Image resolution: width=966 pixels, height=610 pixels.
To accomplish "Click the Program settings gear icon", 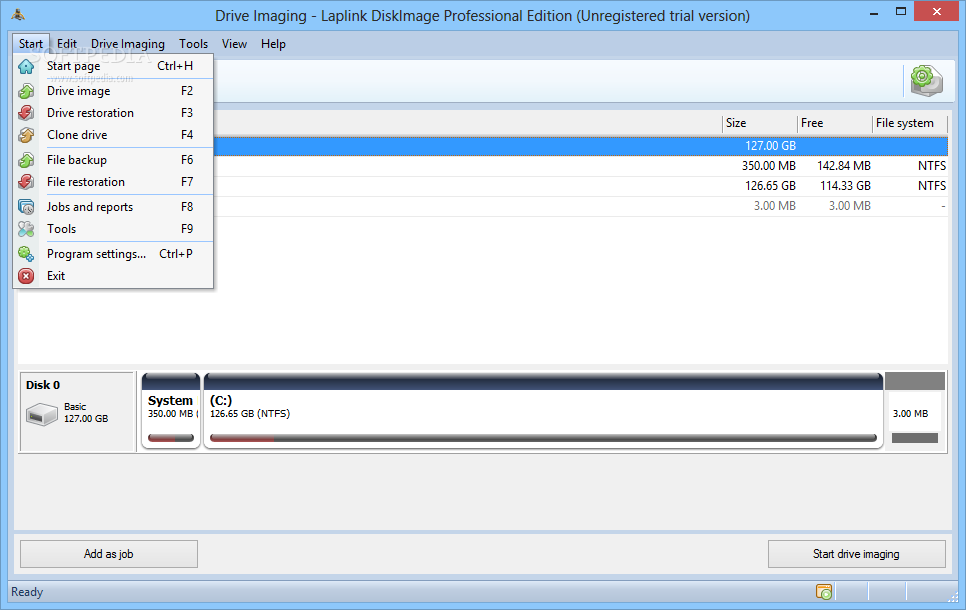I will 26,254.
